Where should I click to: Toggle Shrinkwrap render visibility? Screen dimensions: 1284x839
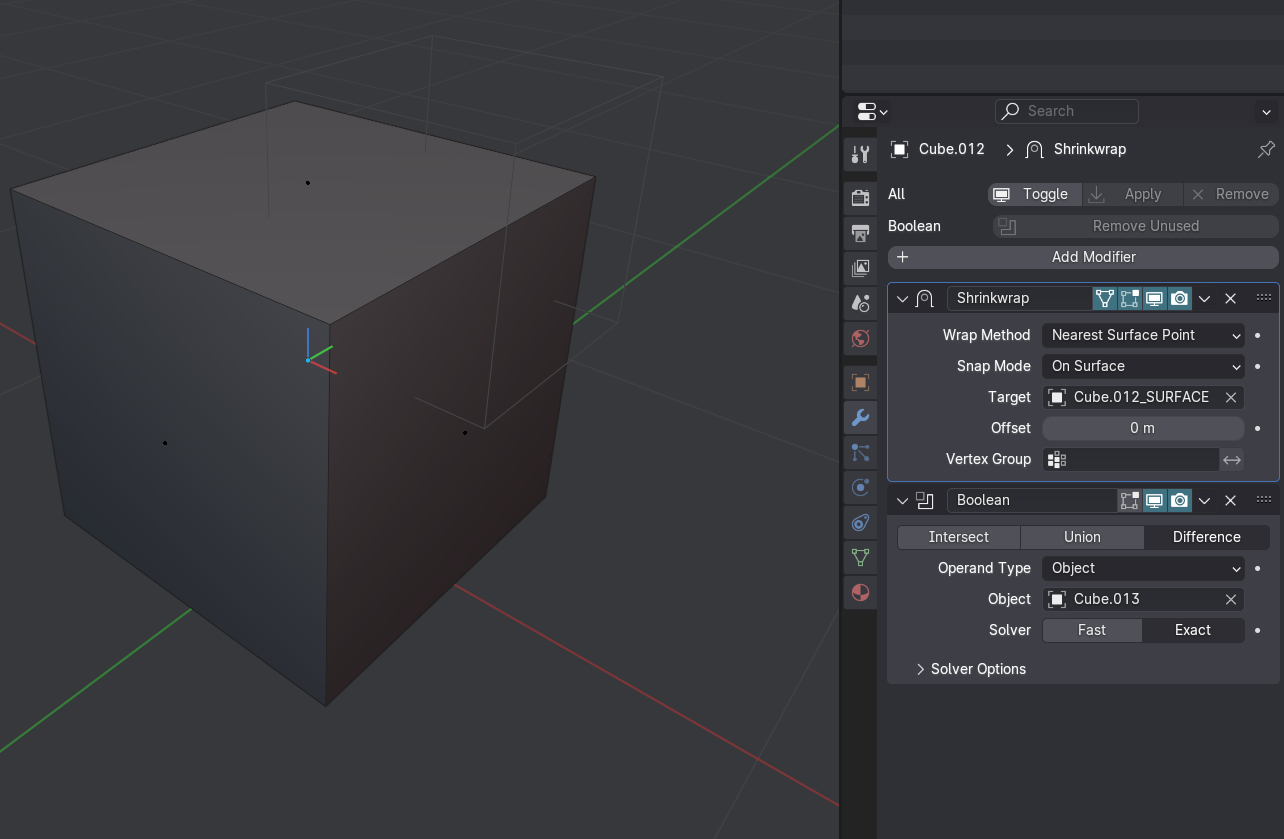coord(1180,298)
